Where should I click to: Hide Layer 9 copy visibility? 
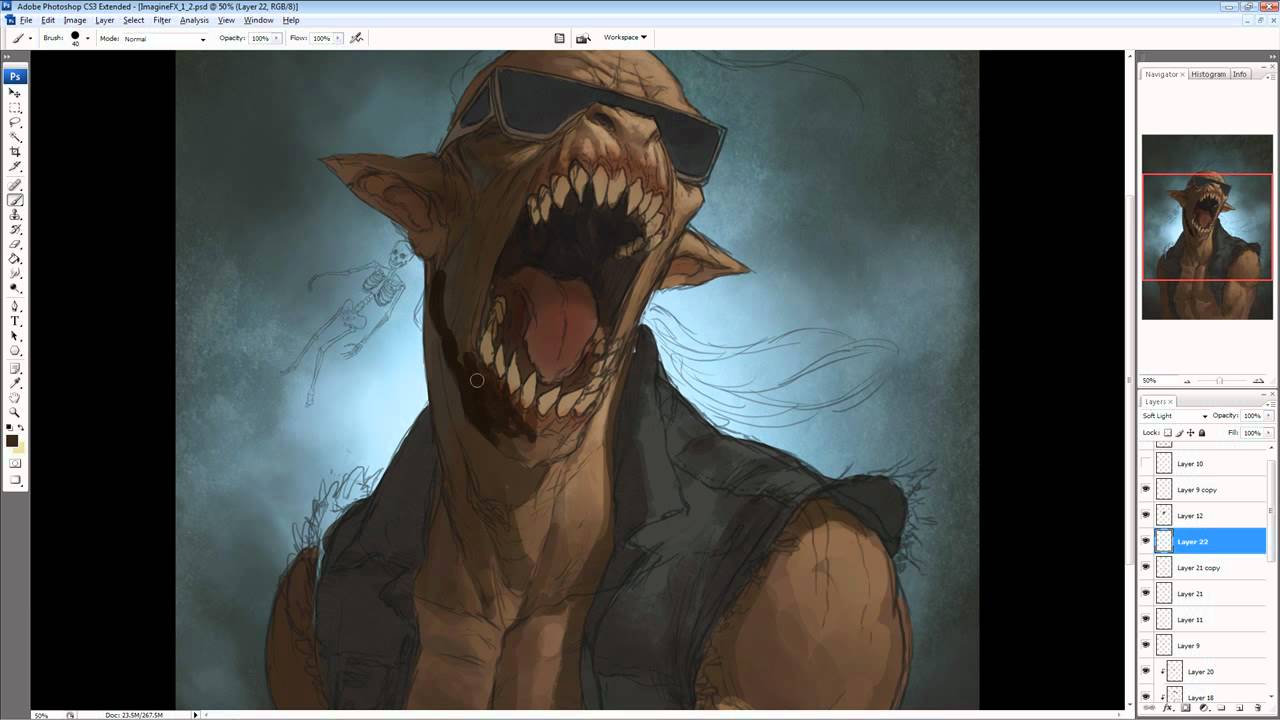pos(1146,490)
